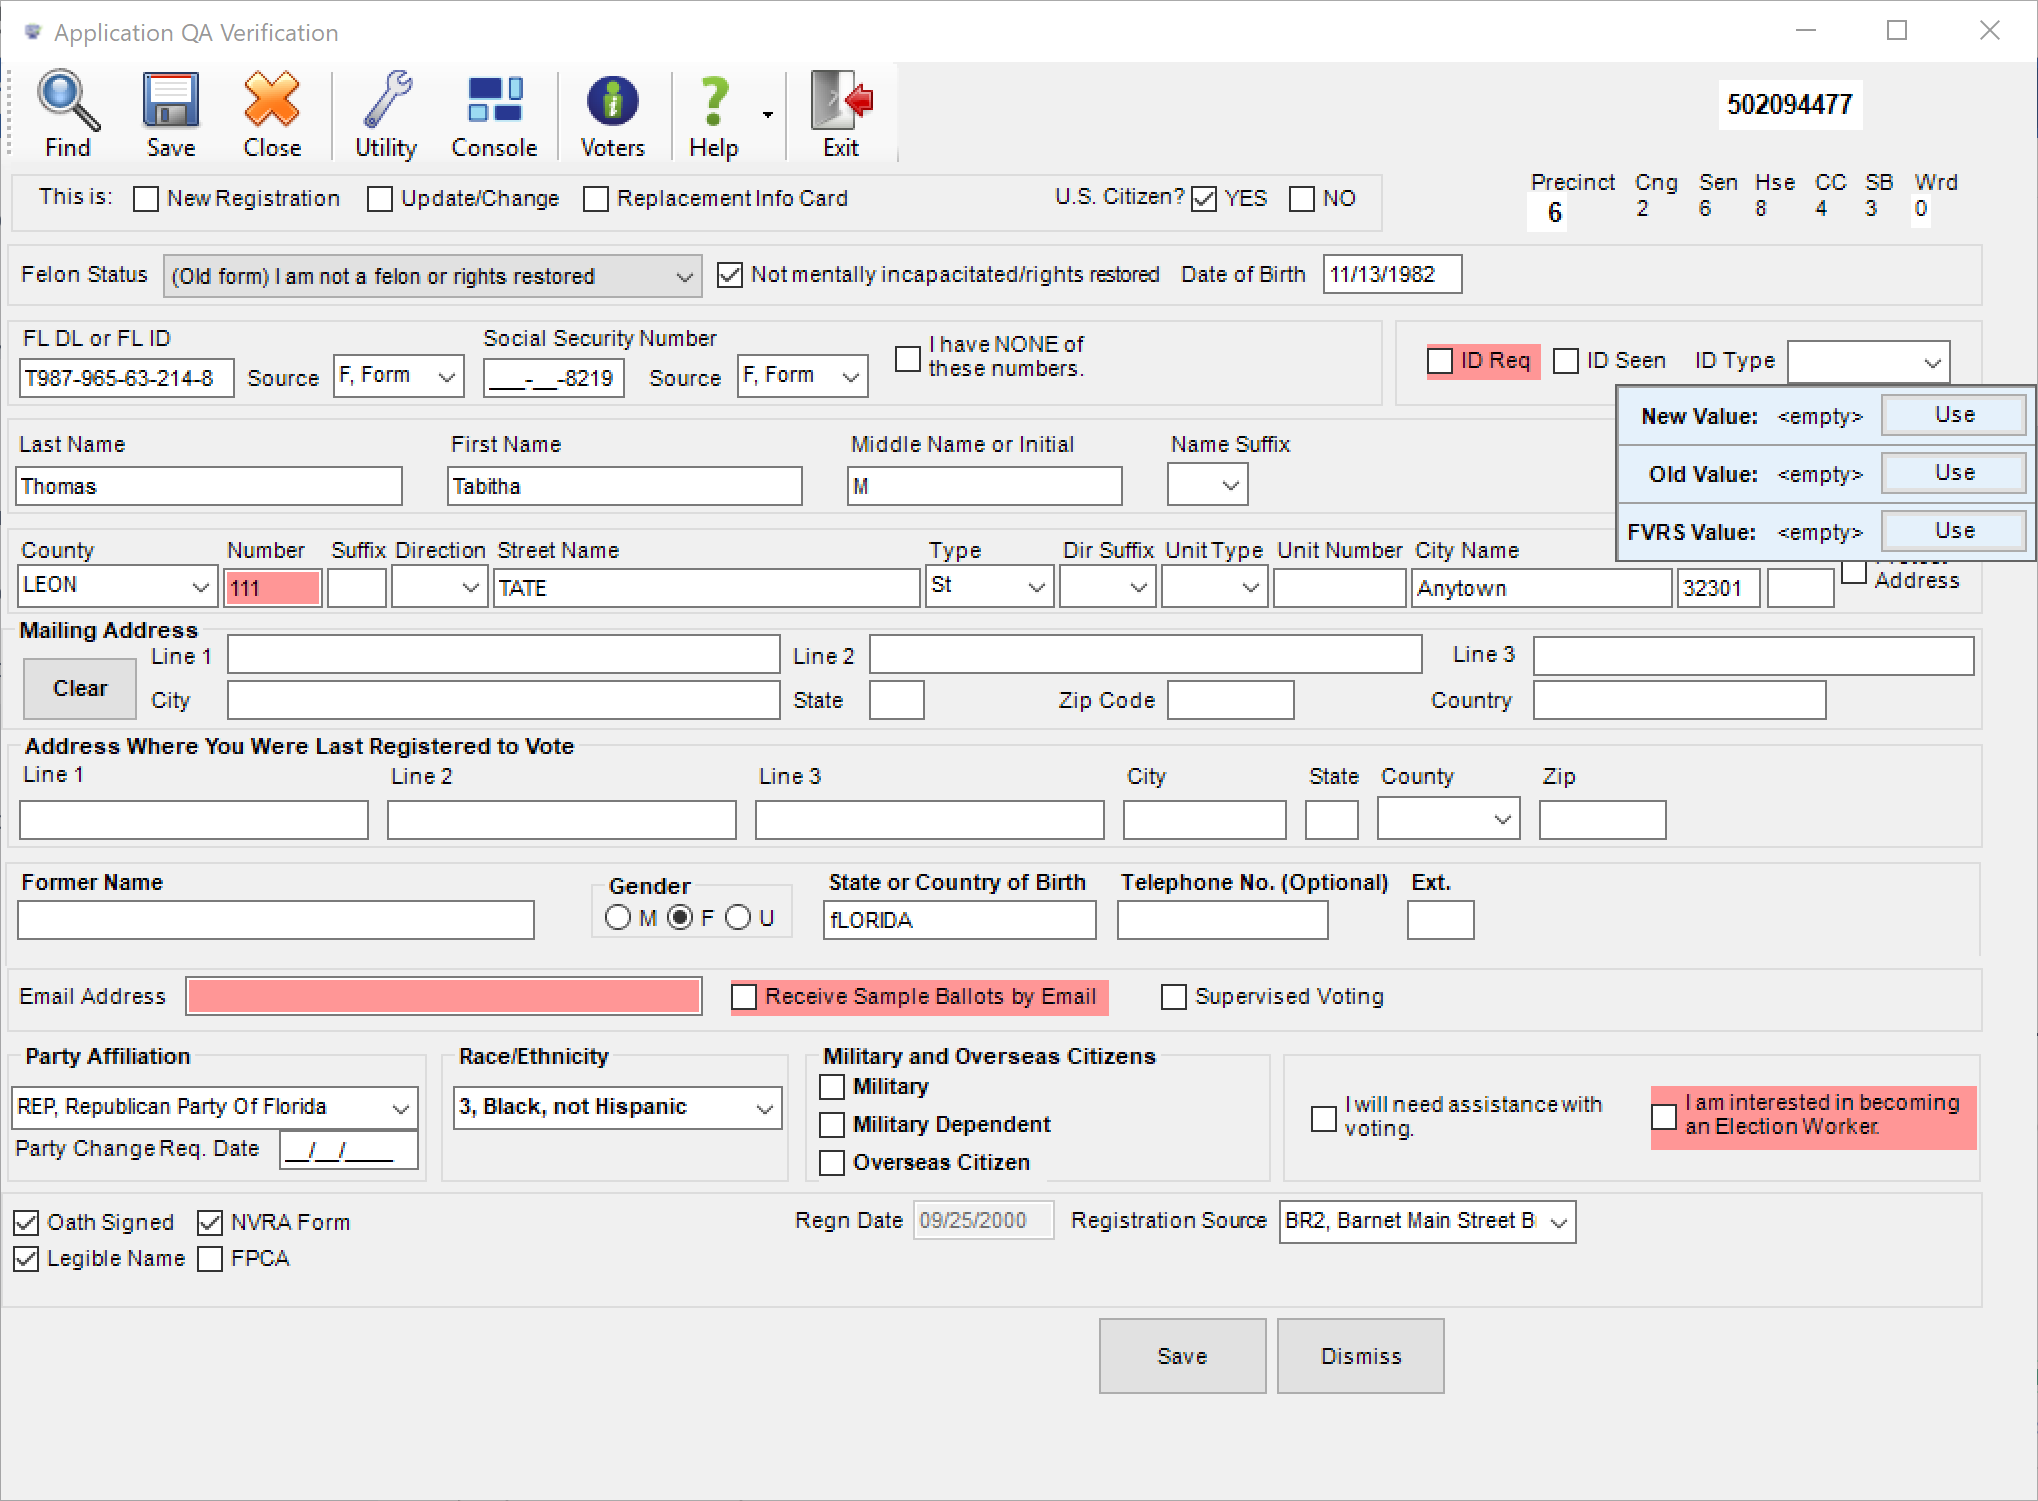
Task: Open the Help dropdown arrow
Action: pyautogui.click(x=766, y=113)
